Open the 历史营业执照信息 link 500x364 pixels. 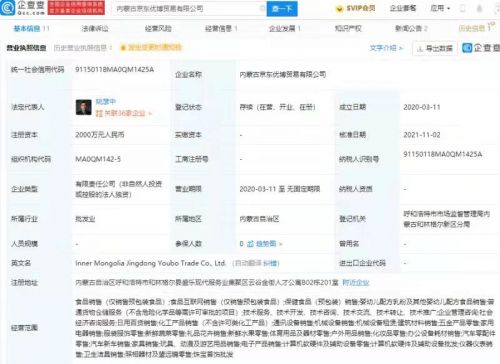(83, 48)
